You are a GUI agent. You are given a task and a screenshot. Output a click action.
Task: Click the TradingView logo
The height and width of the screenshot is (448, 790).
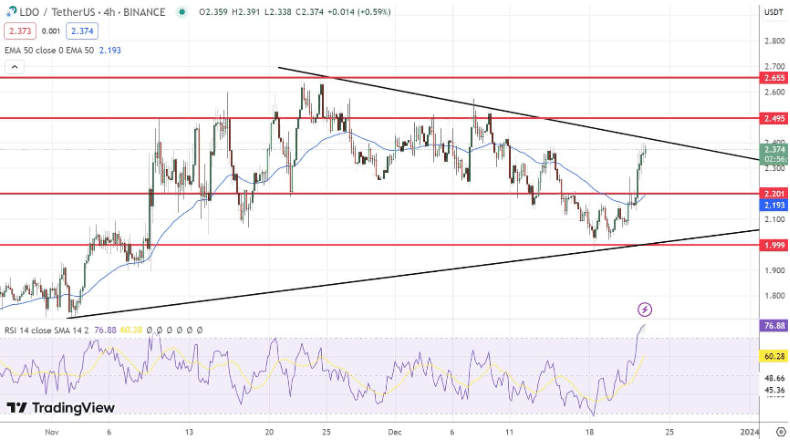(x=60, y=408)
